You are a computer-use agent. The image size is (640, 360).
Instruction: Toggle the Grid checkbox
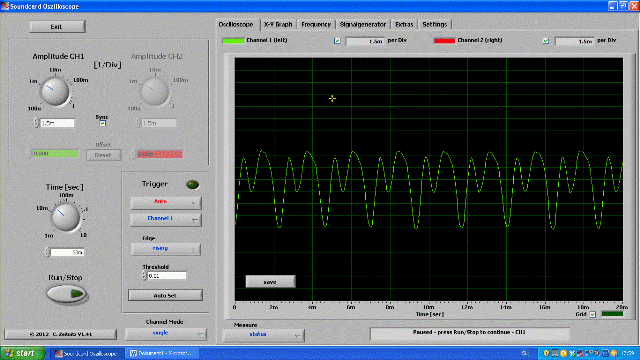tap(593, 314)
